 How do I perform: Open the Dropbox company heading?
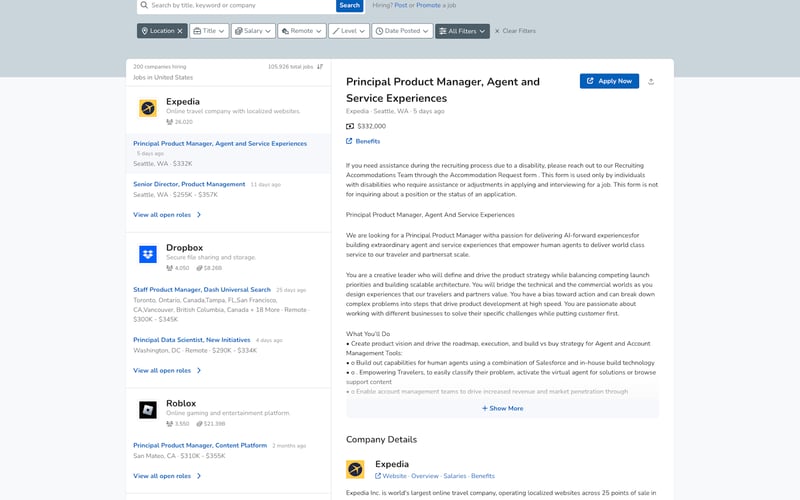pyautogui.click(x=184, y=247)
